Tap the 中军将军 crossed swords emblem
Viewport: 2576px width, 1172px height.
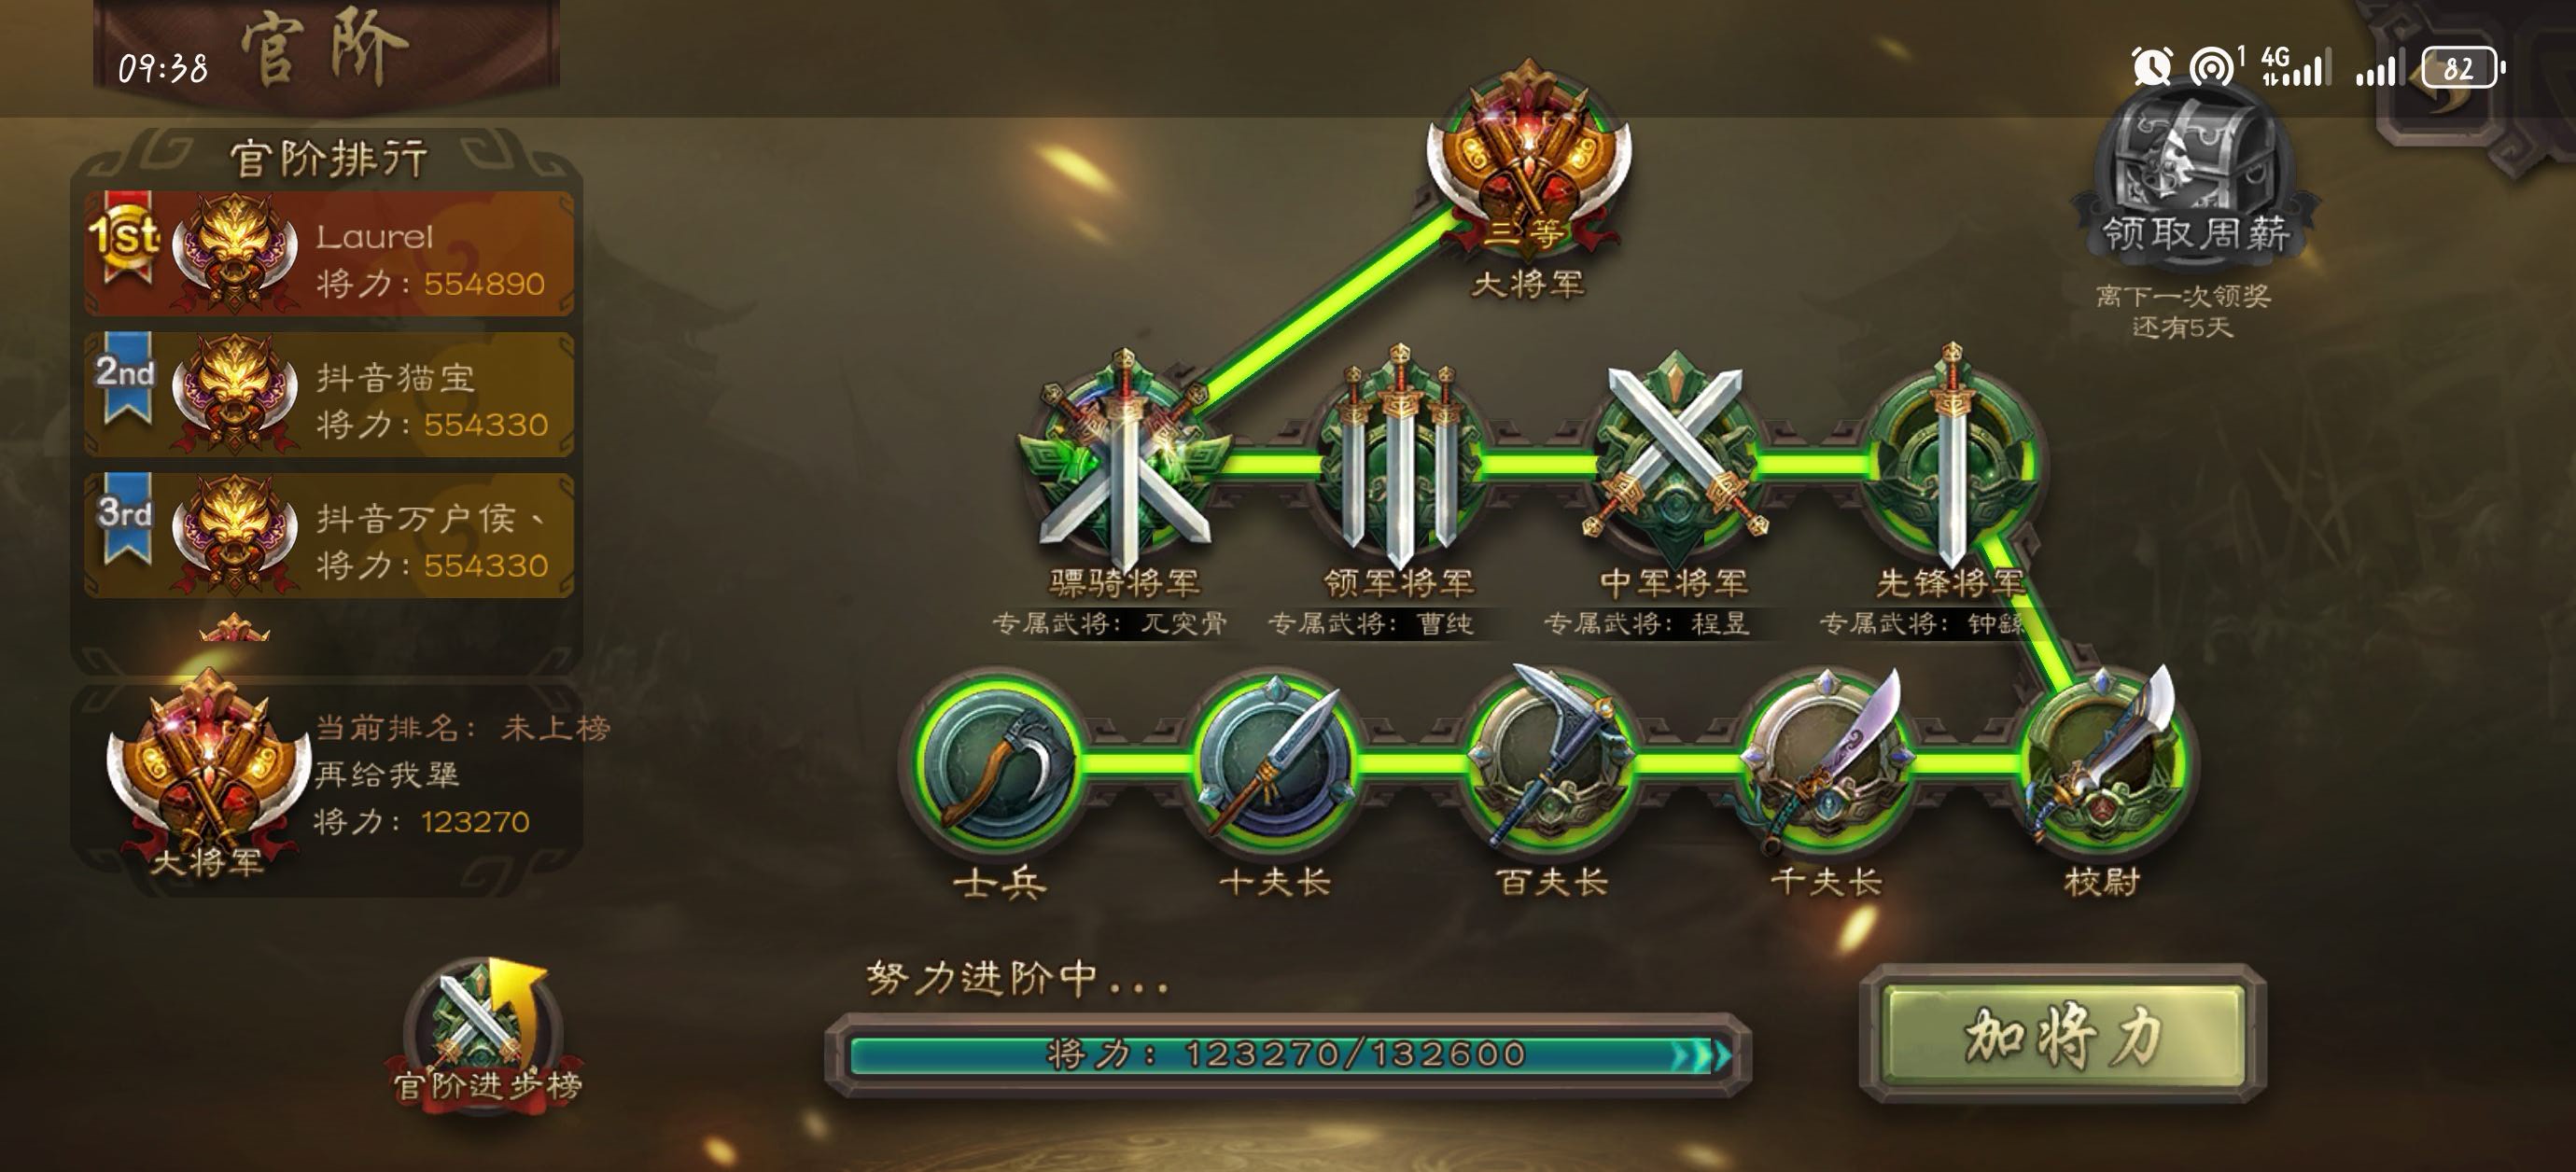1674,462
